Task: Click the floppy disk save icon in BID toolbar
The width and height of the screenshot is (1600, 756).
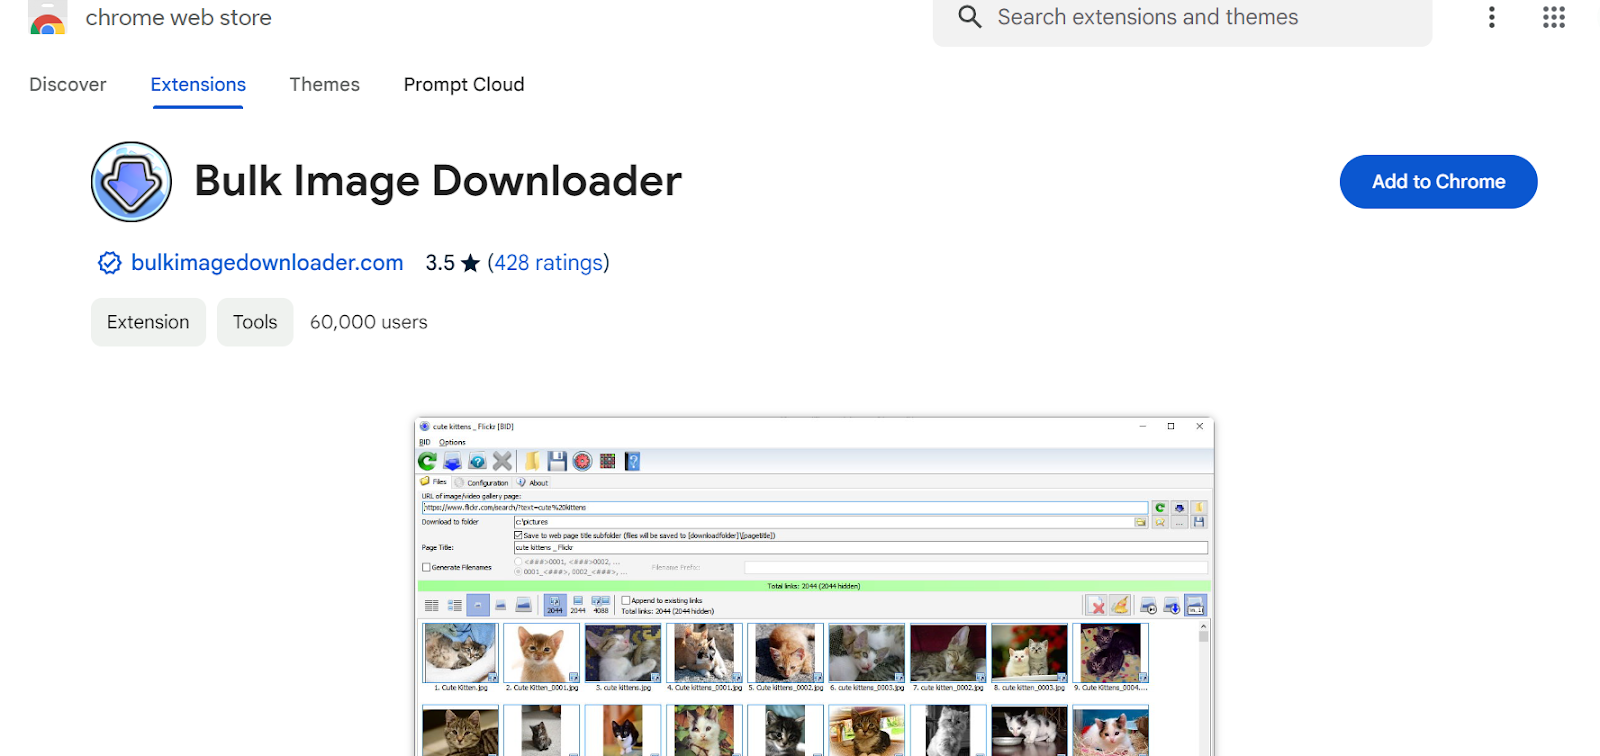Action: [x=557, y=461]
